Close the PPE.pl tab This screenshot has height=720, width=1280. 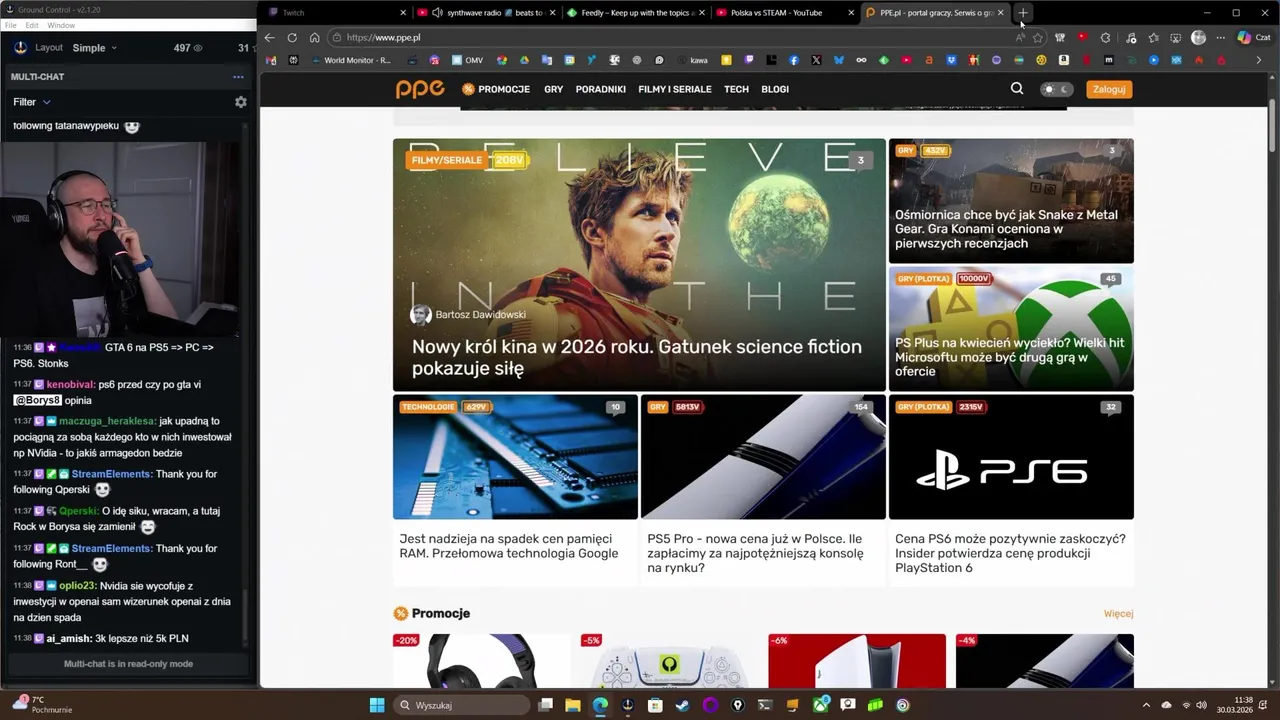click(x=1000, y=13)
